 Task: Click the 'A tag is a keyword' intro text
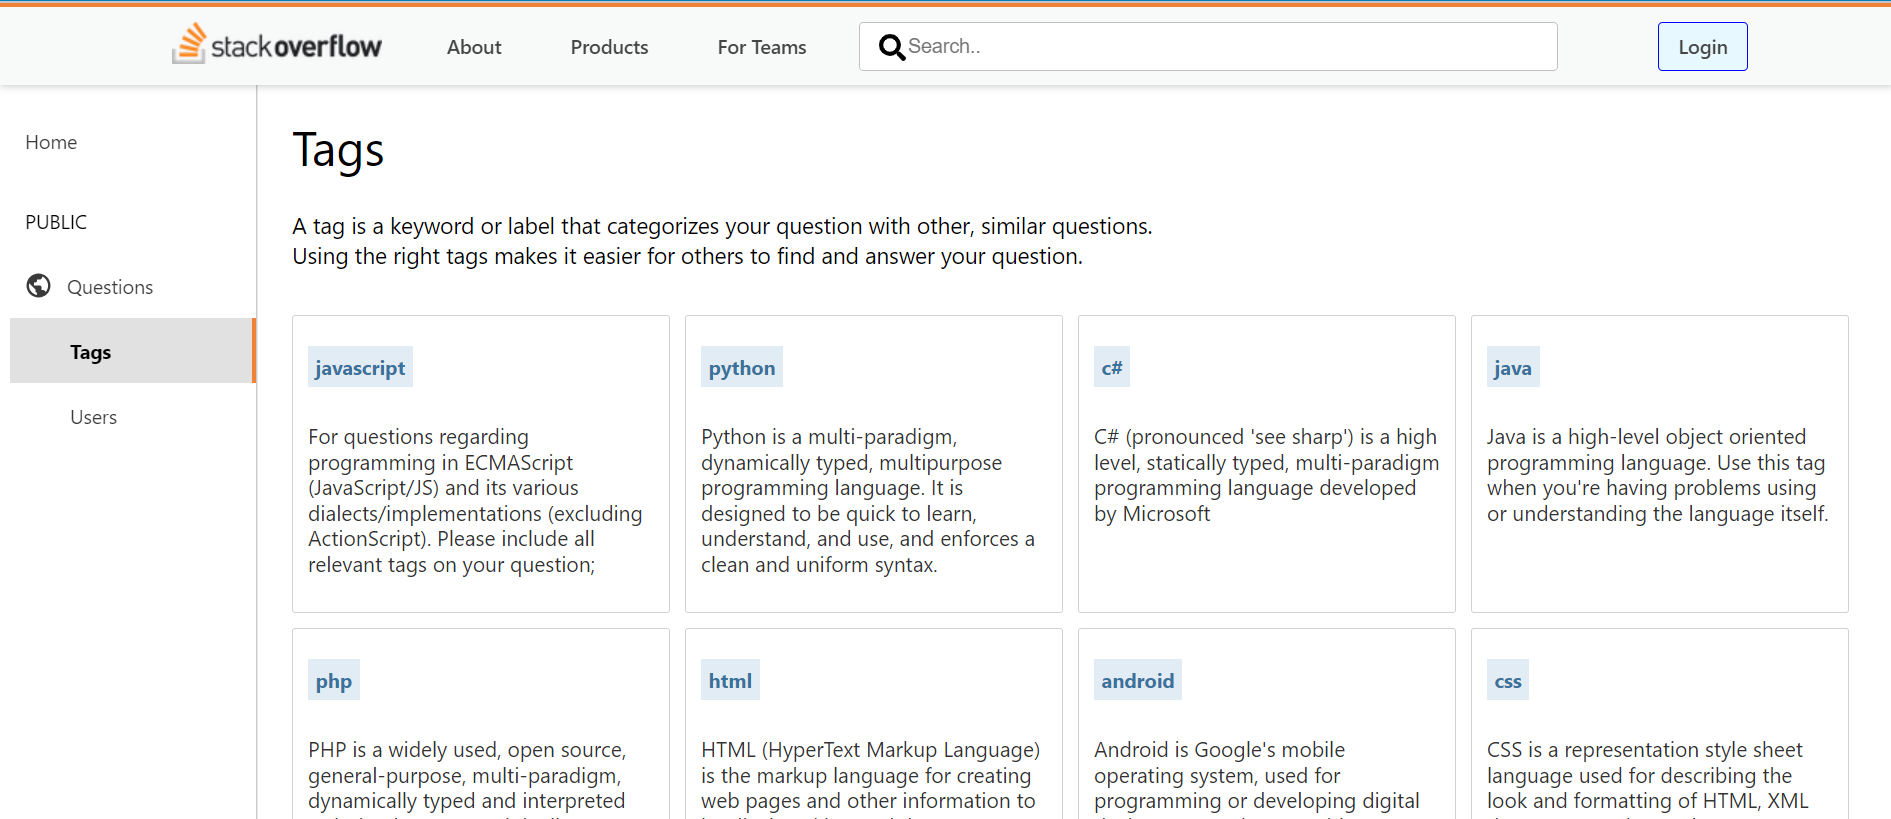(x=722, y=241)
